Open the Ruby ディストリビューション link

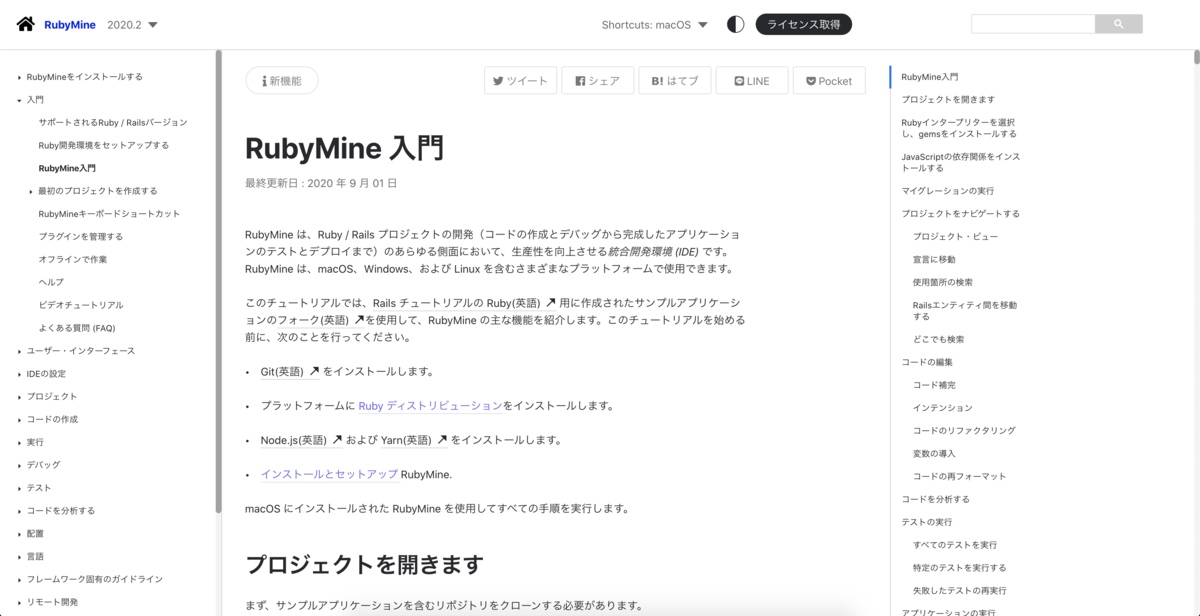click(x=430, y=406)
